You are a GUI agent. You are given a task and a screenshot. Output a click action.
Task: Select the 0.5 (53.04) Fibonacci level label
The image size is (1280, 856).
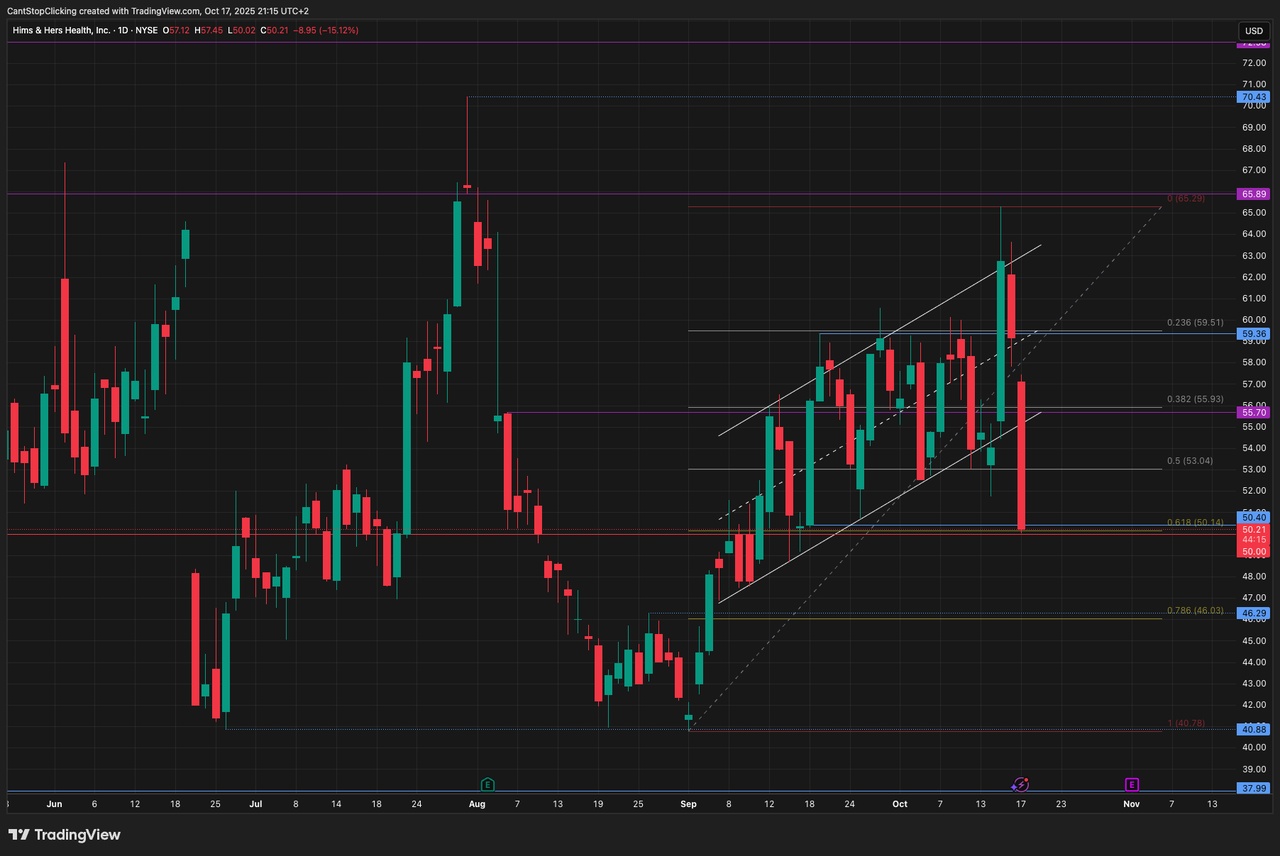1189,461
